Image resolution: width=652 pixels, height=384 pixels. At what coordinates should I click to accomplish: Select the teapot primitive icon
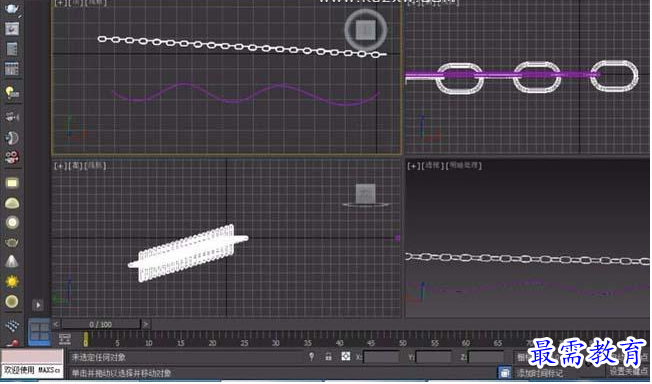(12, 243)
